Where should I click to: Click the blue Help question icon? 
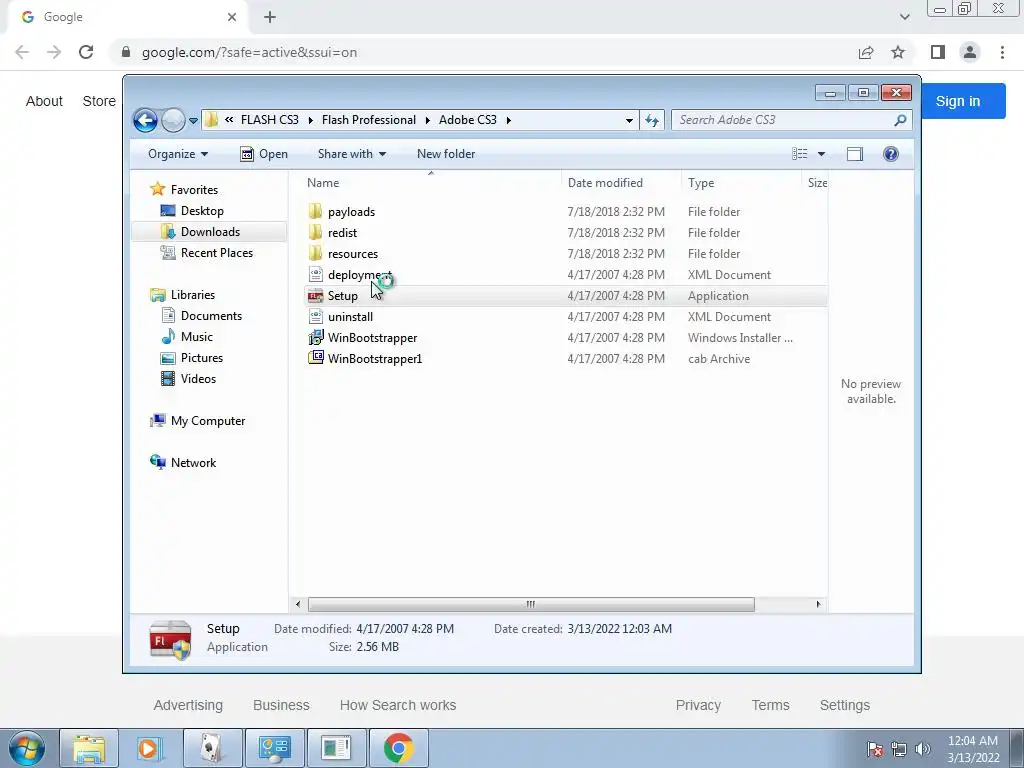[x=891, y=154]
